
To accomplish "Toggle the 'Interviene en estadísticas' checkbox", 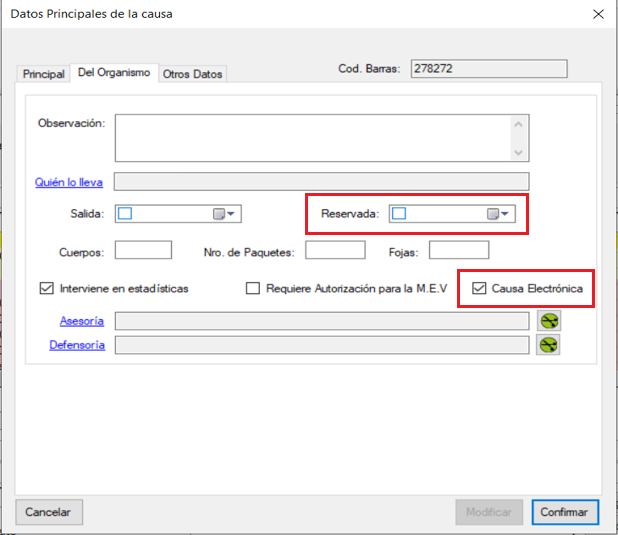I will tap(46, 289).
